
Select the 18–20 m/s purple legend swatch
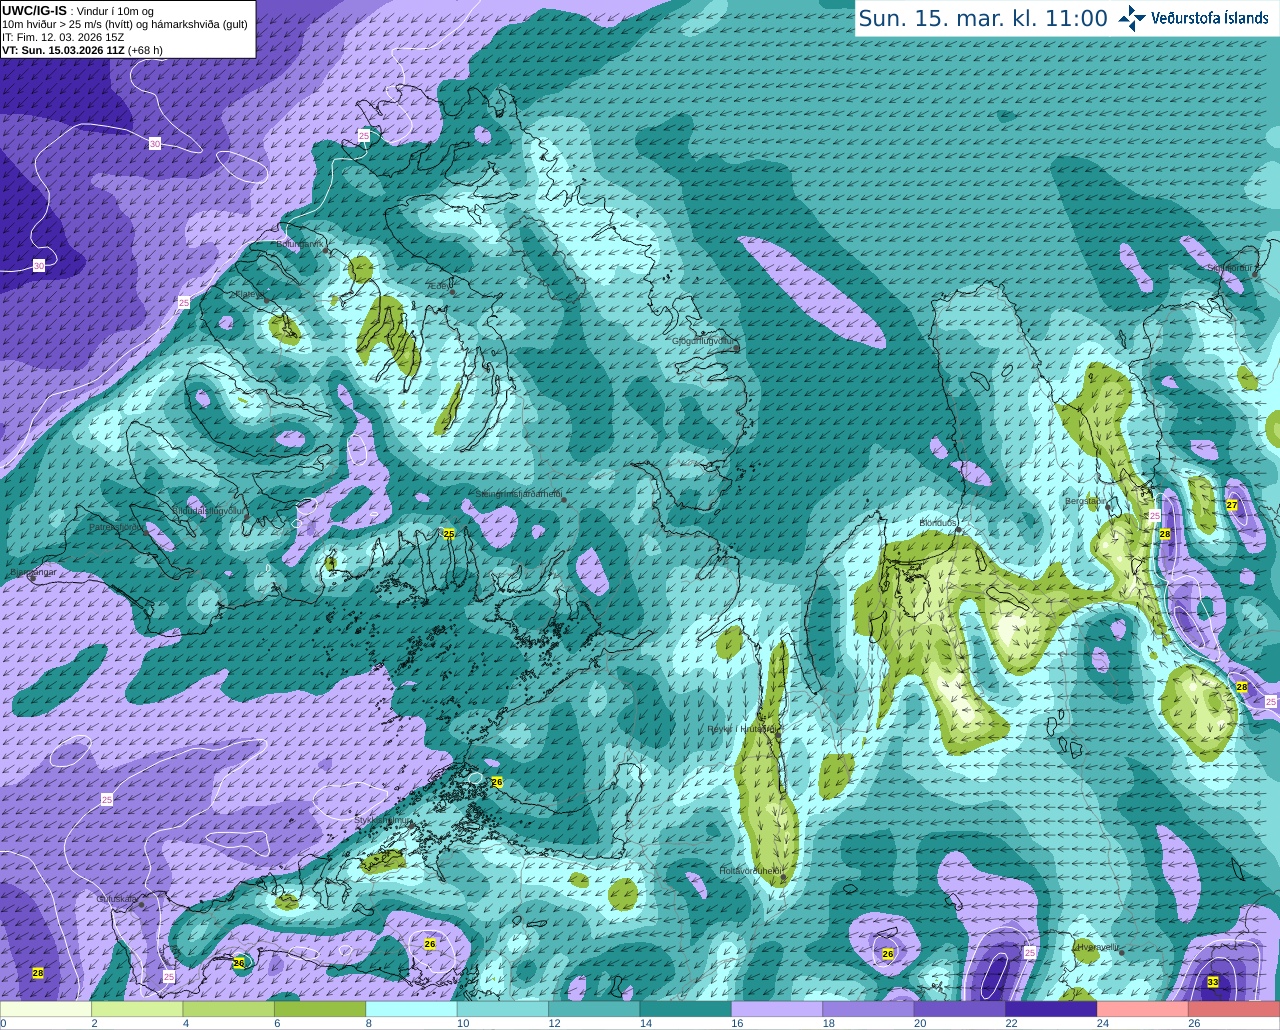click(869, 1009)
